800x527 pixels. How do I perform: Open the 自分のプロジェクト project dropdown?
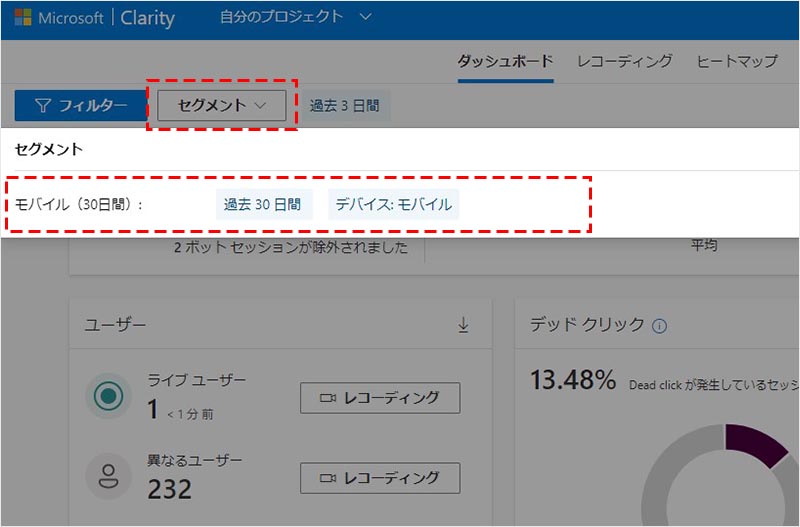294,17
